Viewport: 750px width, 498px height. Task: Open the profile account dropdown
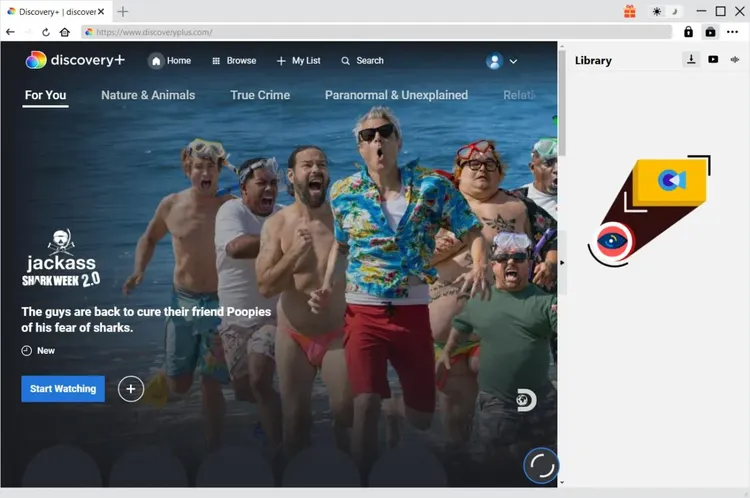point(502,61)
